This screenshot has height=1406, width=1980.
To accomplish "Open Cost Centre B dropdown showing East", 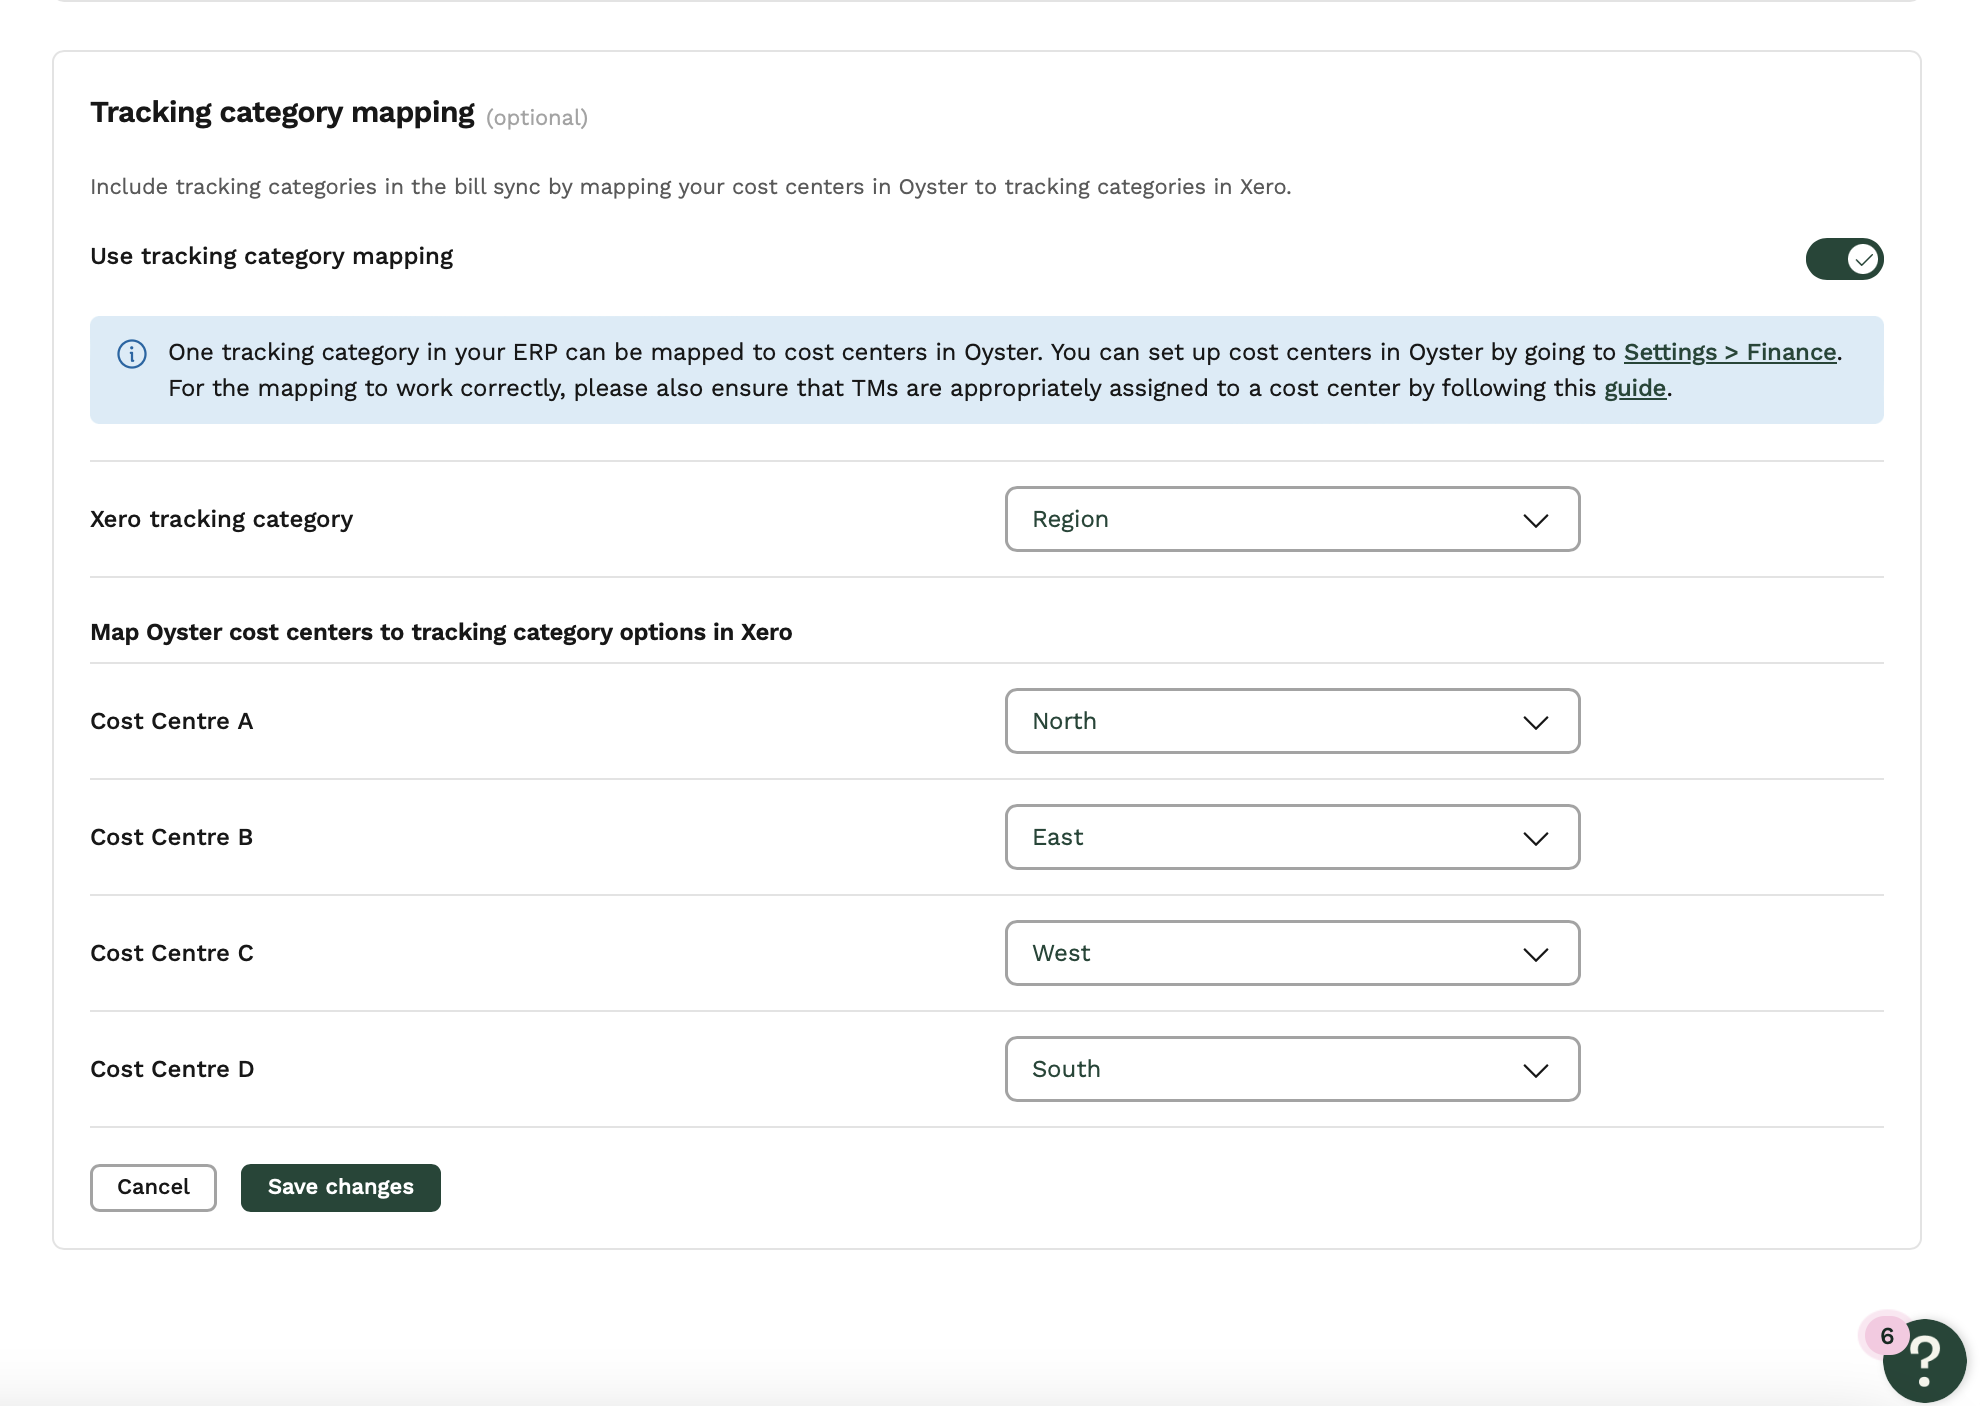I will (1292, 837).
